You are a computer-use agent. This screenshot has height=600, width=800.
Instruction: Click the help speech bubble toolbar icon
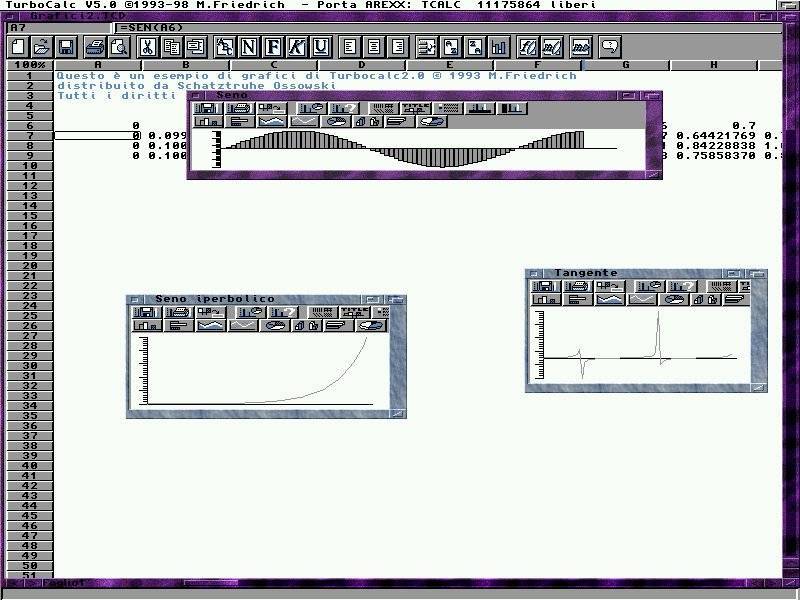pos(609,47)
